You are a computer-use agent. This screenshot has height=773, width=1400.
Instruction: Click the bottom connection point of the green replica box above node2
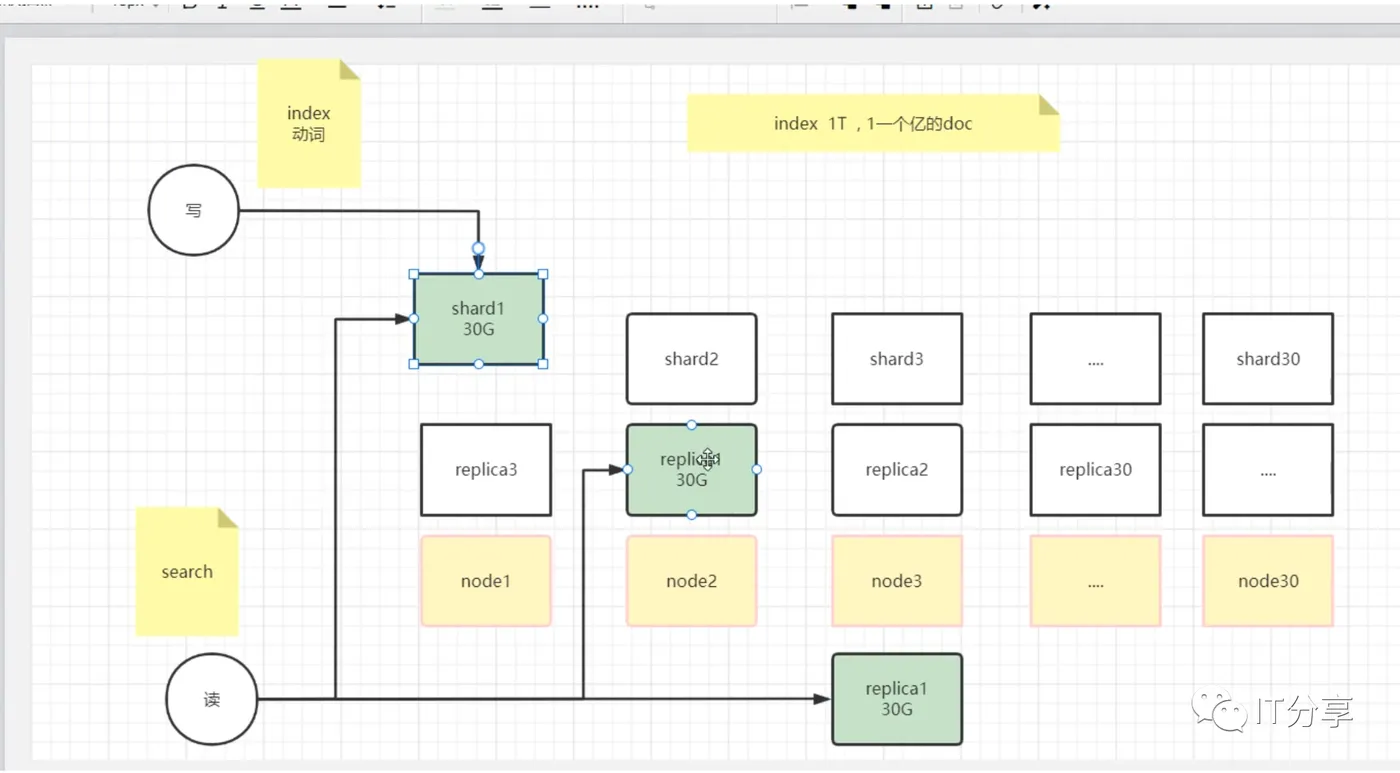(x=692, y=515)
